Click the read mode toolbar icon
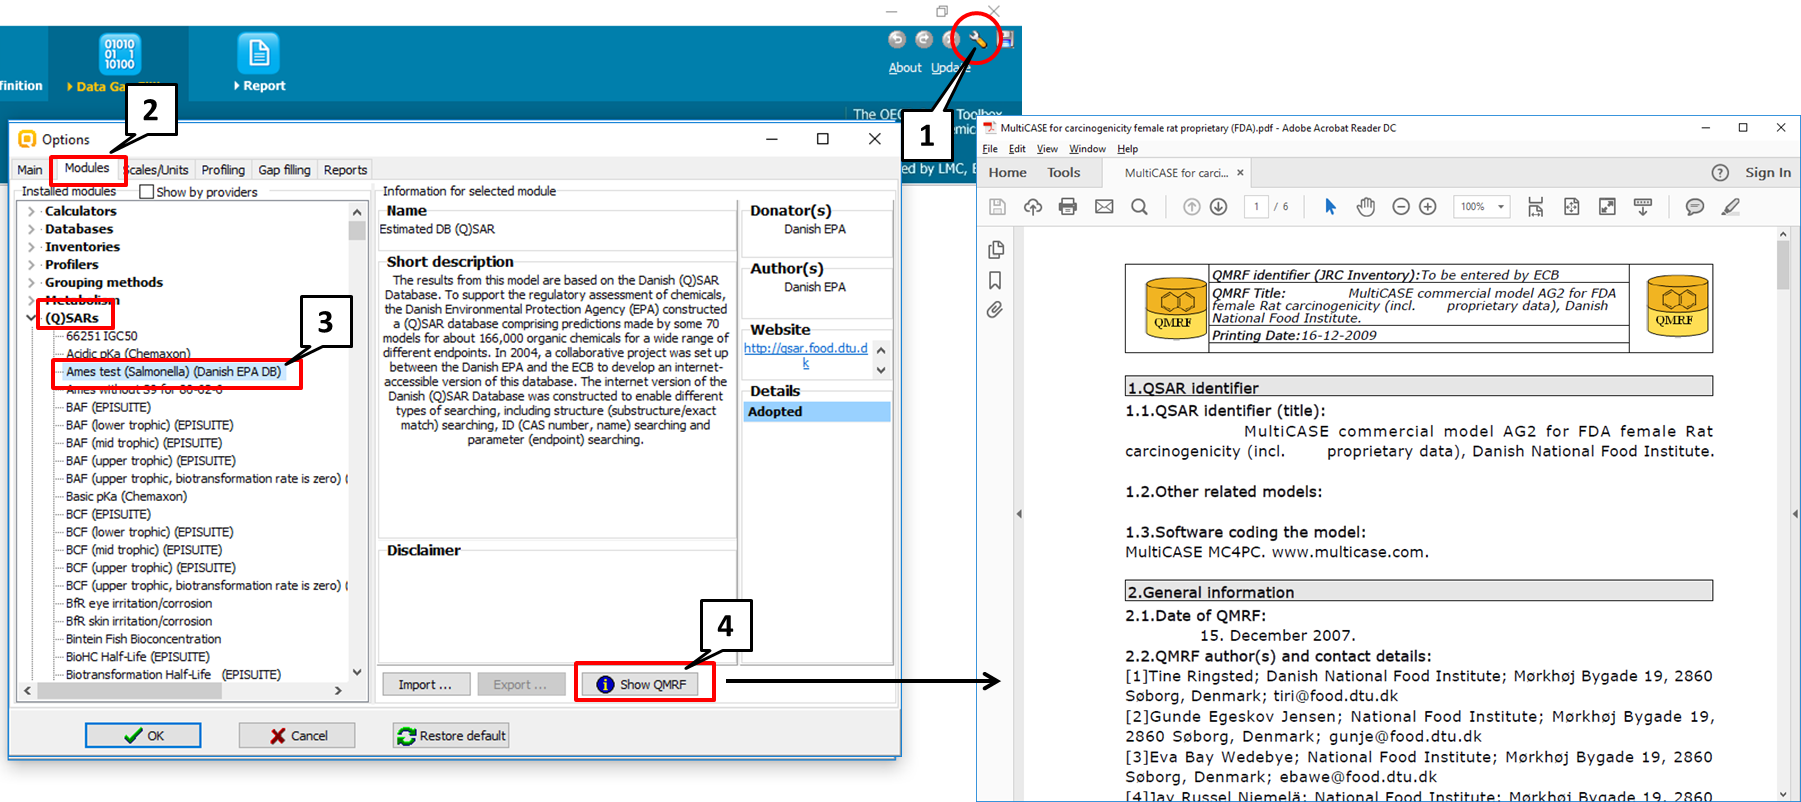This screenshot has width=1801, height=802. [x=1643, y=206]
